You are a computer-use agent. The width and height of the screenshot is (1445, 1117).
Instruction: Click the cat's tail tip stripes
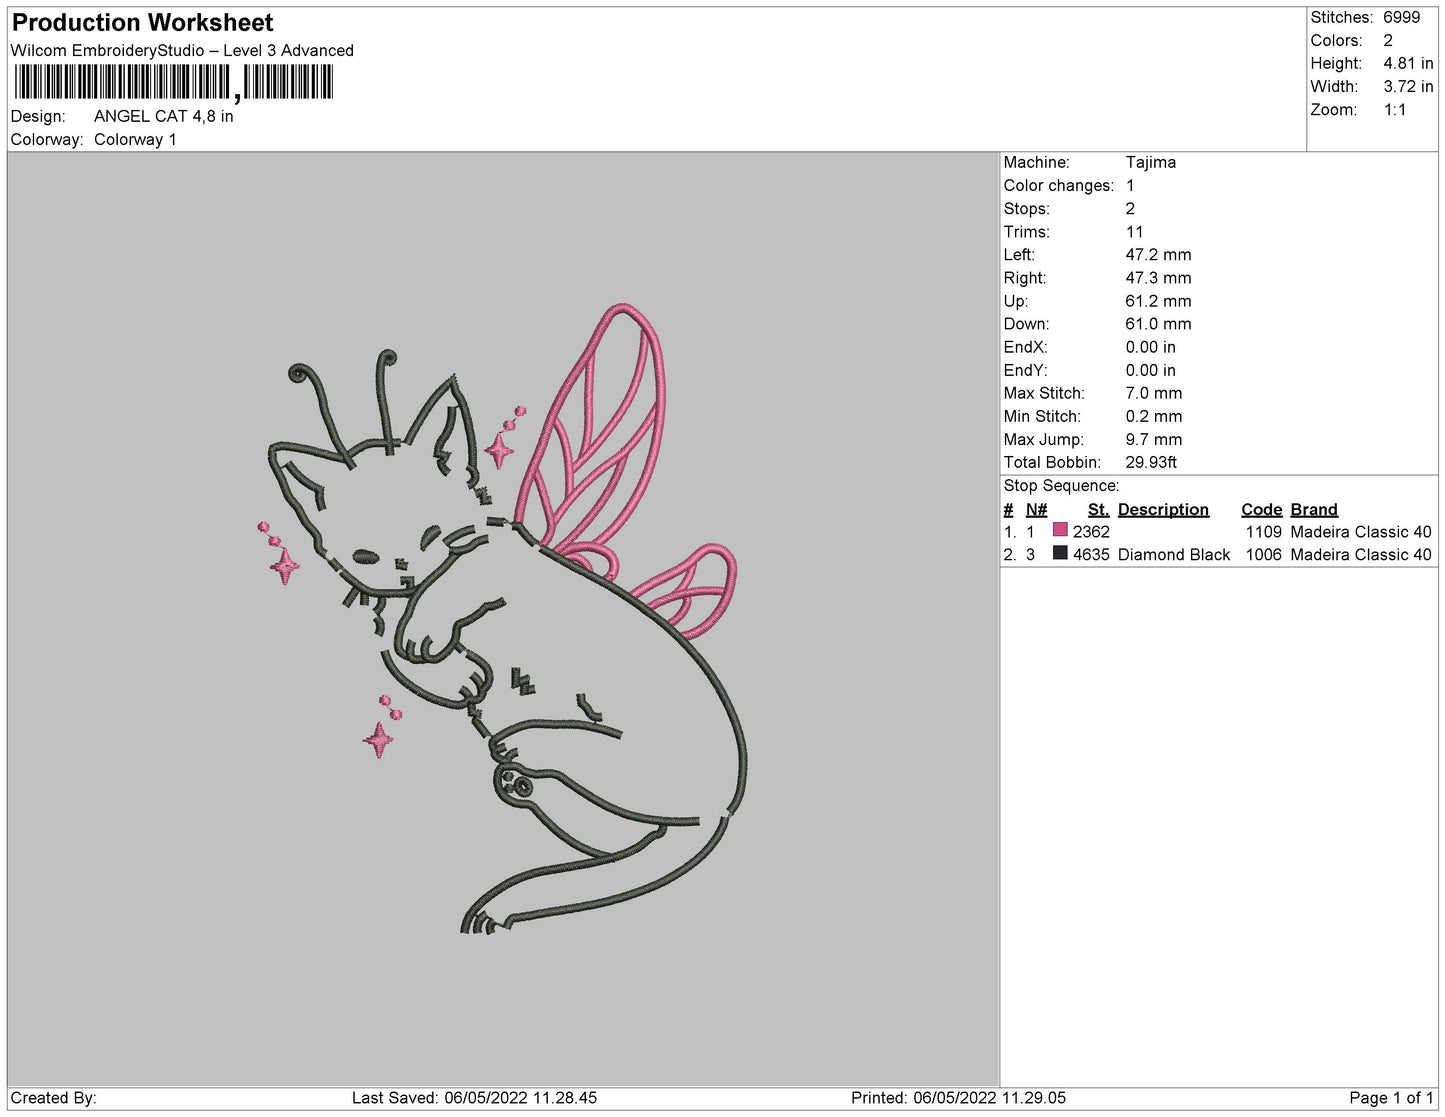pos(480,921)
